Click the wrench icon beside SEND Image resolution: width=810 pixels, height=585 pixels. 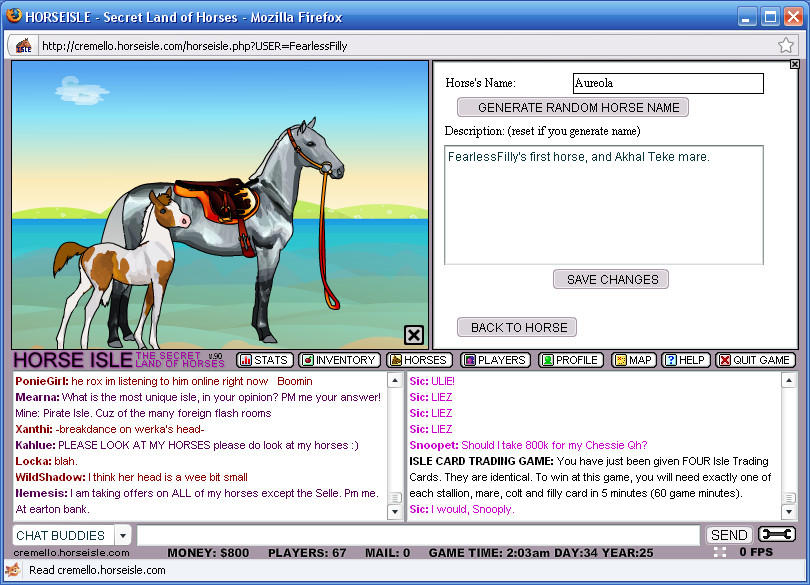(x=775, y=534)
